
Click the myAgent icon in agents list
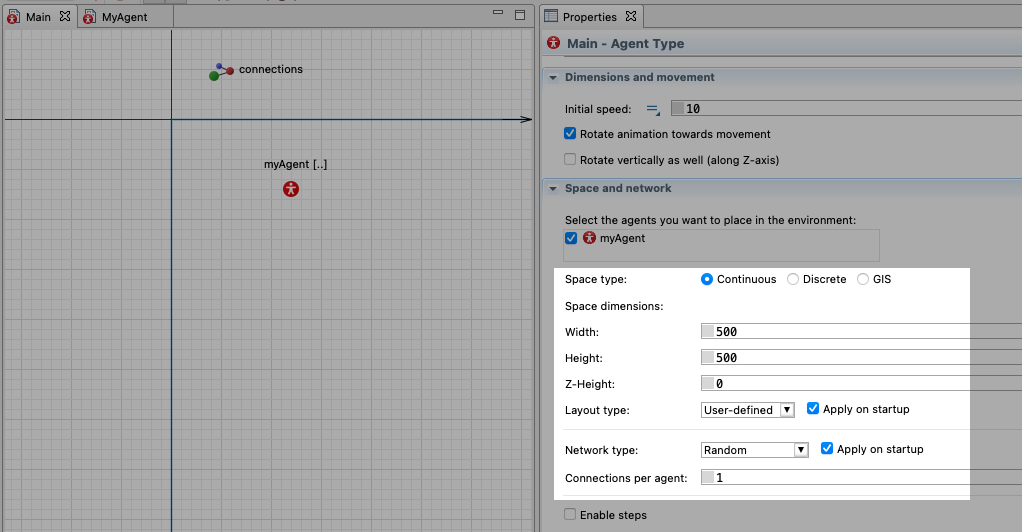click(590, 238)
